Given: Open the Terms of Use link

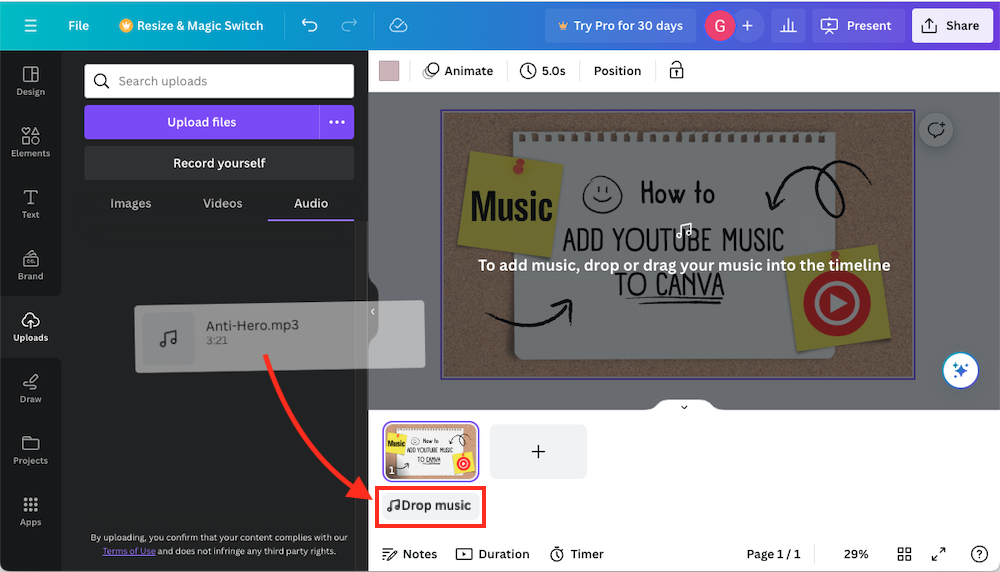Looking at the screenshot, I should (x=129, y=551).
